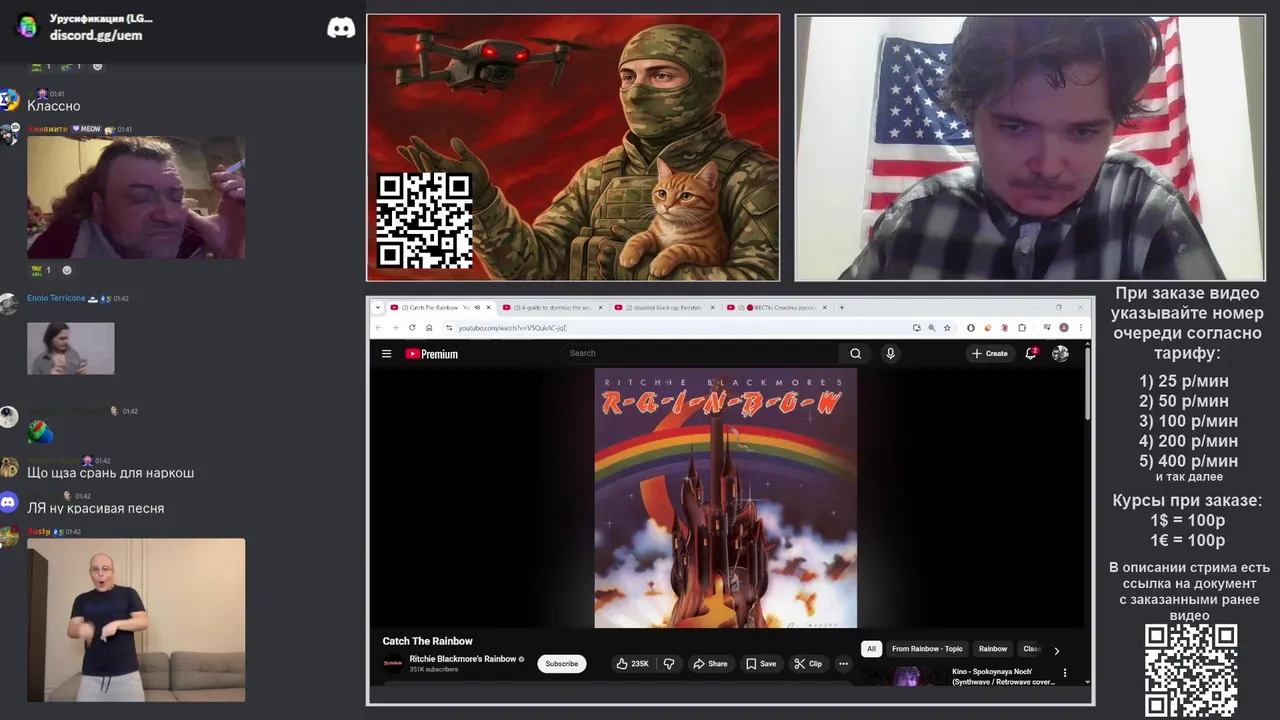Close the disabled black rap freestyle tab
The height and width of the screenshot is (720, 1280).
pyautogui.click(x=713, y=307)
